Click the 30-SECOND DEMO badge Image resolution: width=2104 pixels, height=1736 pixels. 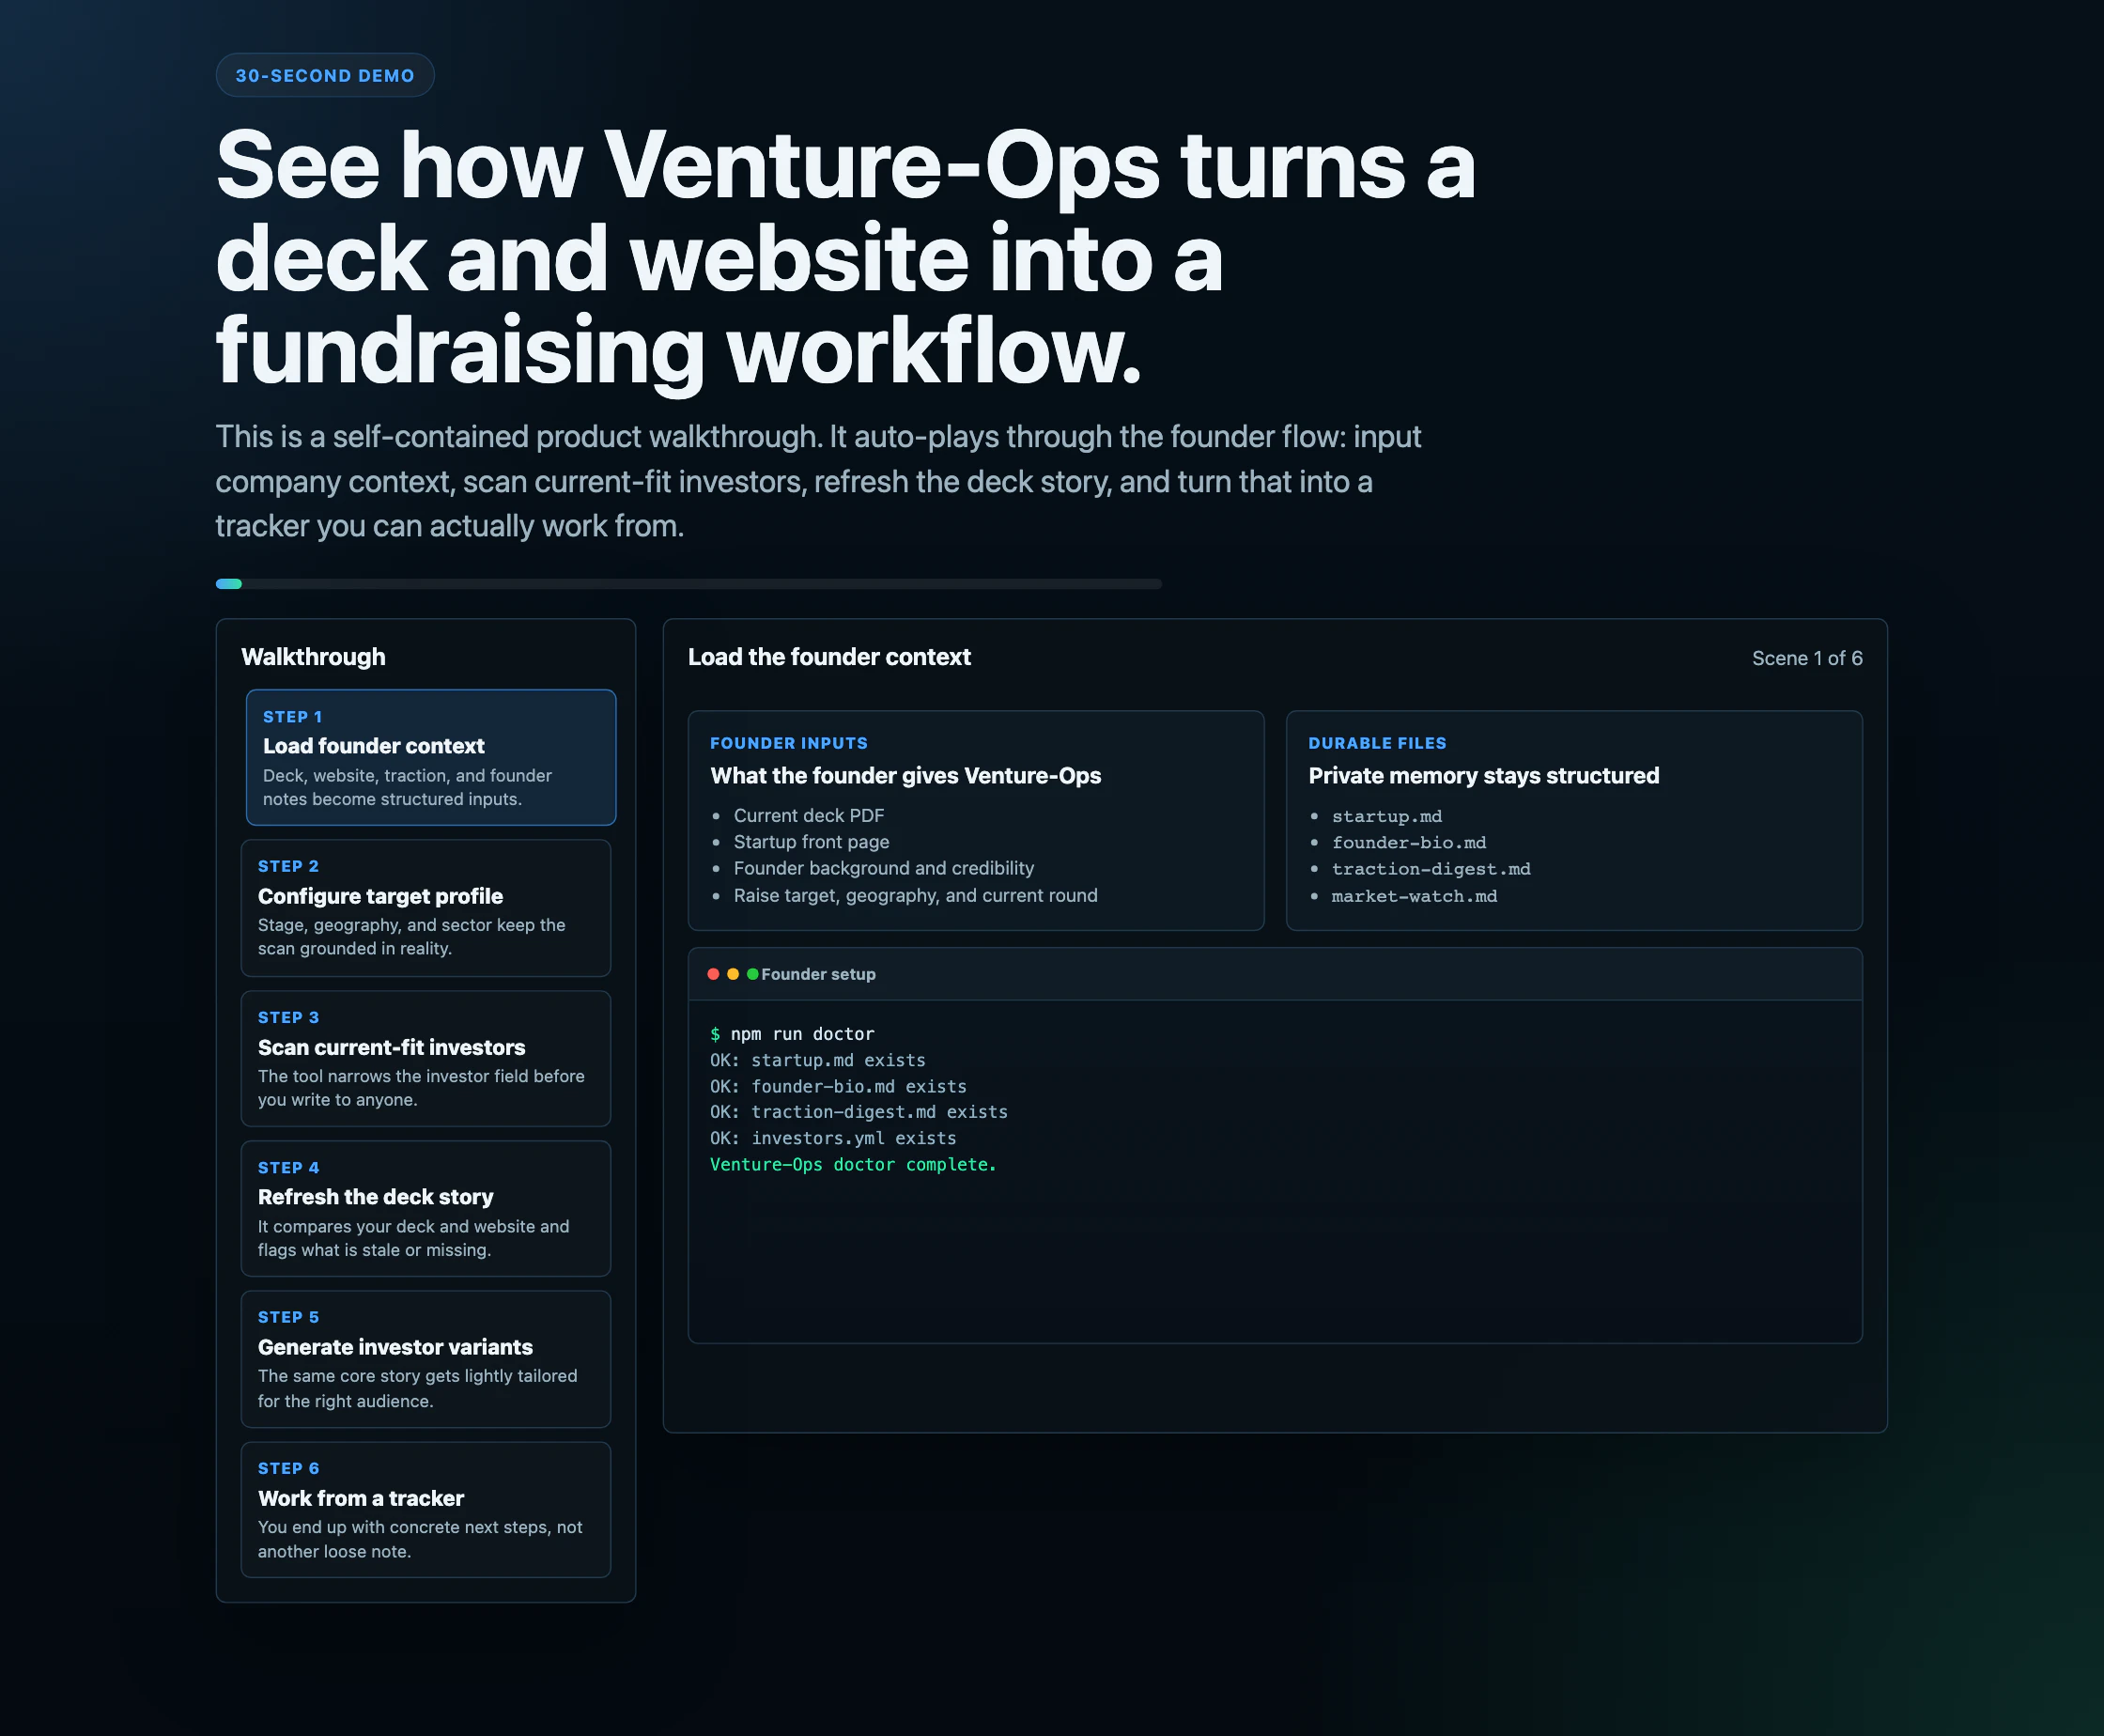point(325,75)
